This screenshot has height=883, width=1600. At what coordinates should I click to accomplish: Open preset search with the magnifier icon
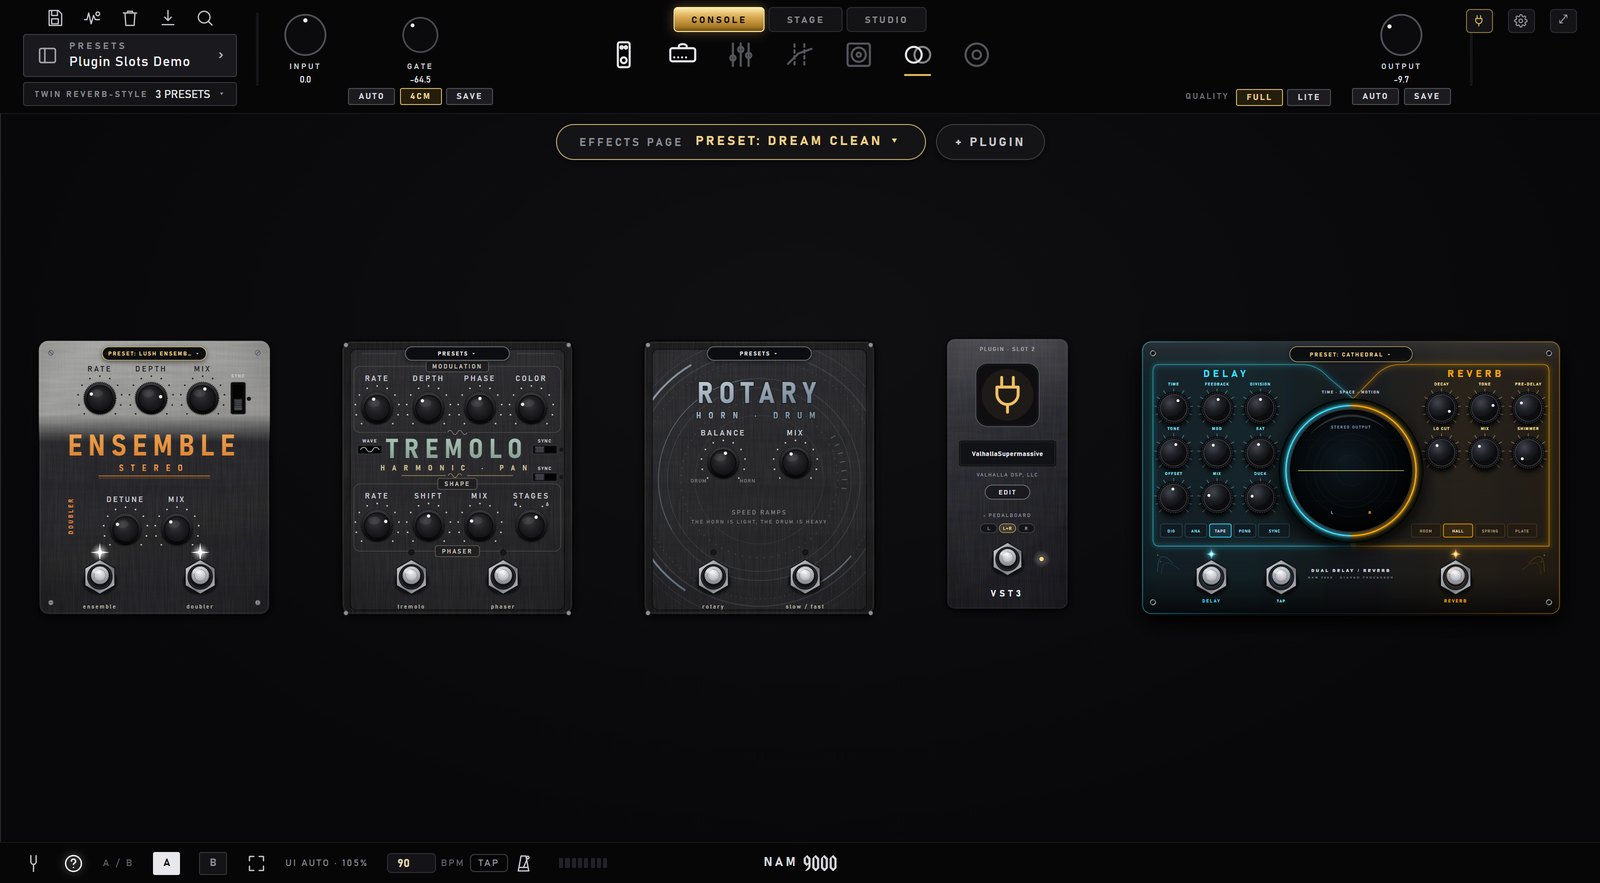coord(205,18)
